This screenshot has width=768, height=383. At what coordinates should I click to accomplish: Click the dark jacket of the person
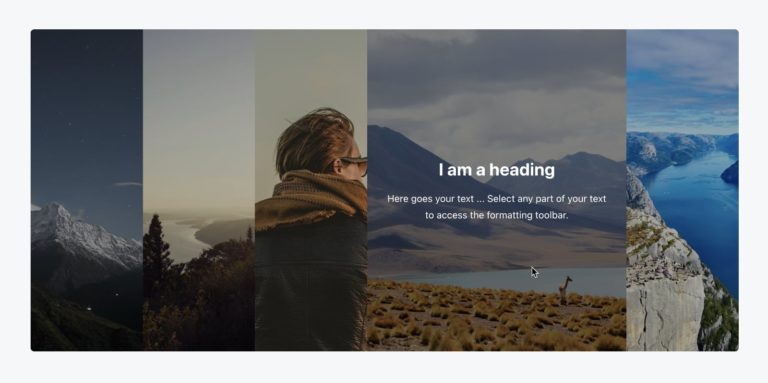[x=311, y=289]
